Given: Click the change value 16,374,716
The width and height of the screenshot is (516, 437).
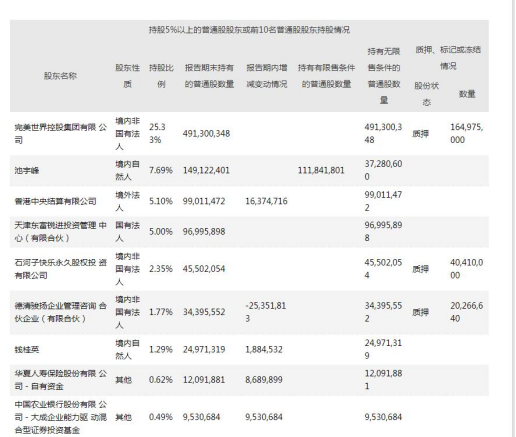Looking at the screenshot, I should point(266,201).
